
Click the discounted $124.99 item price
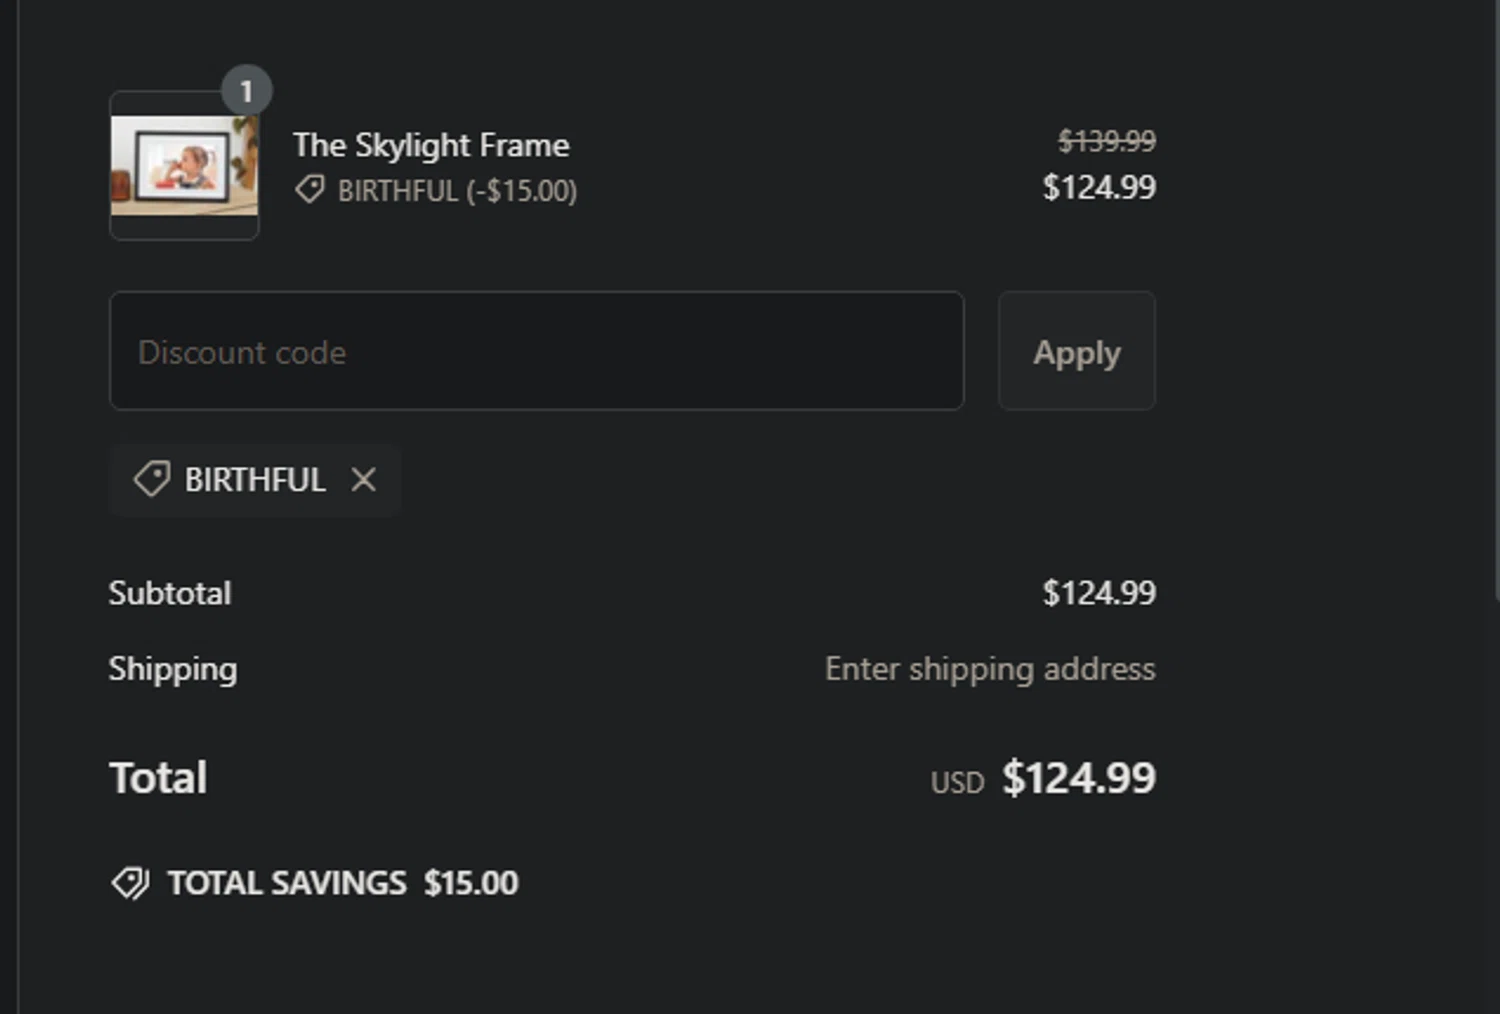[1099, 187]
